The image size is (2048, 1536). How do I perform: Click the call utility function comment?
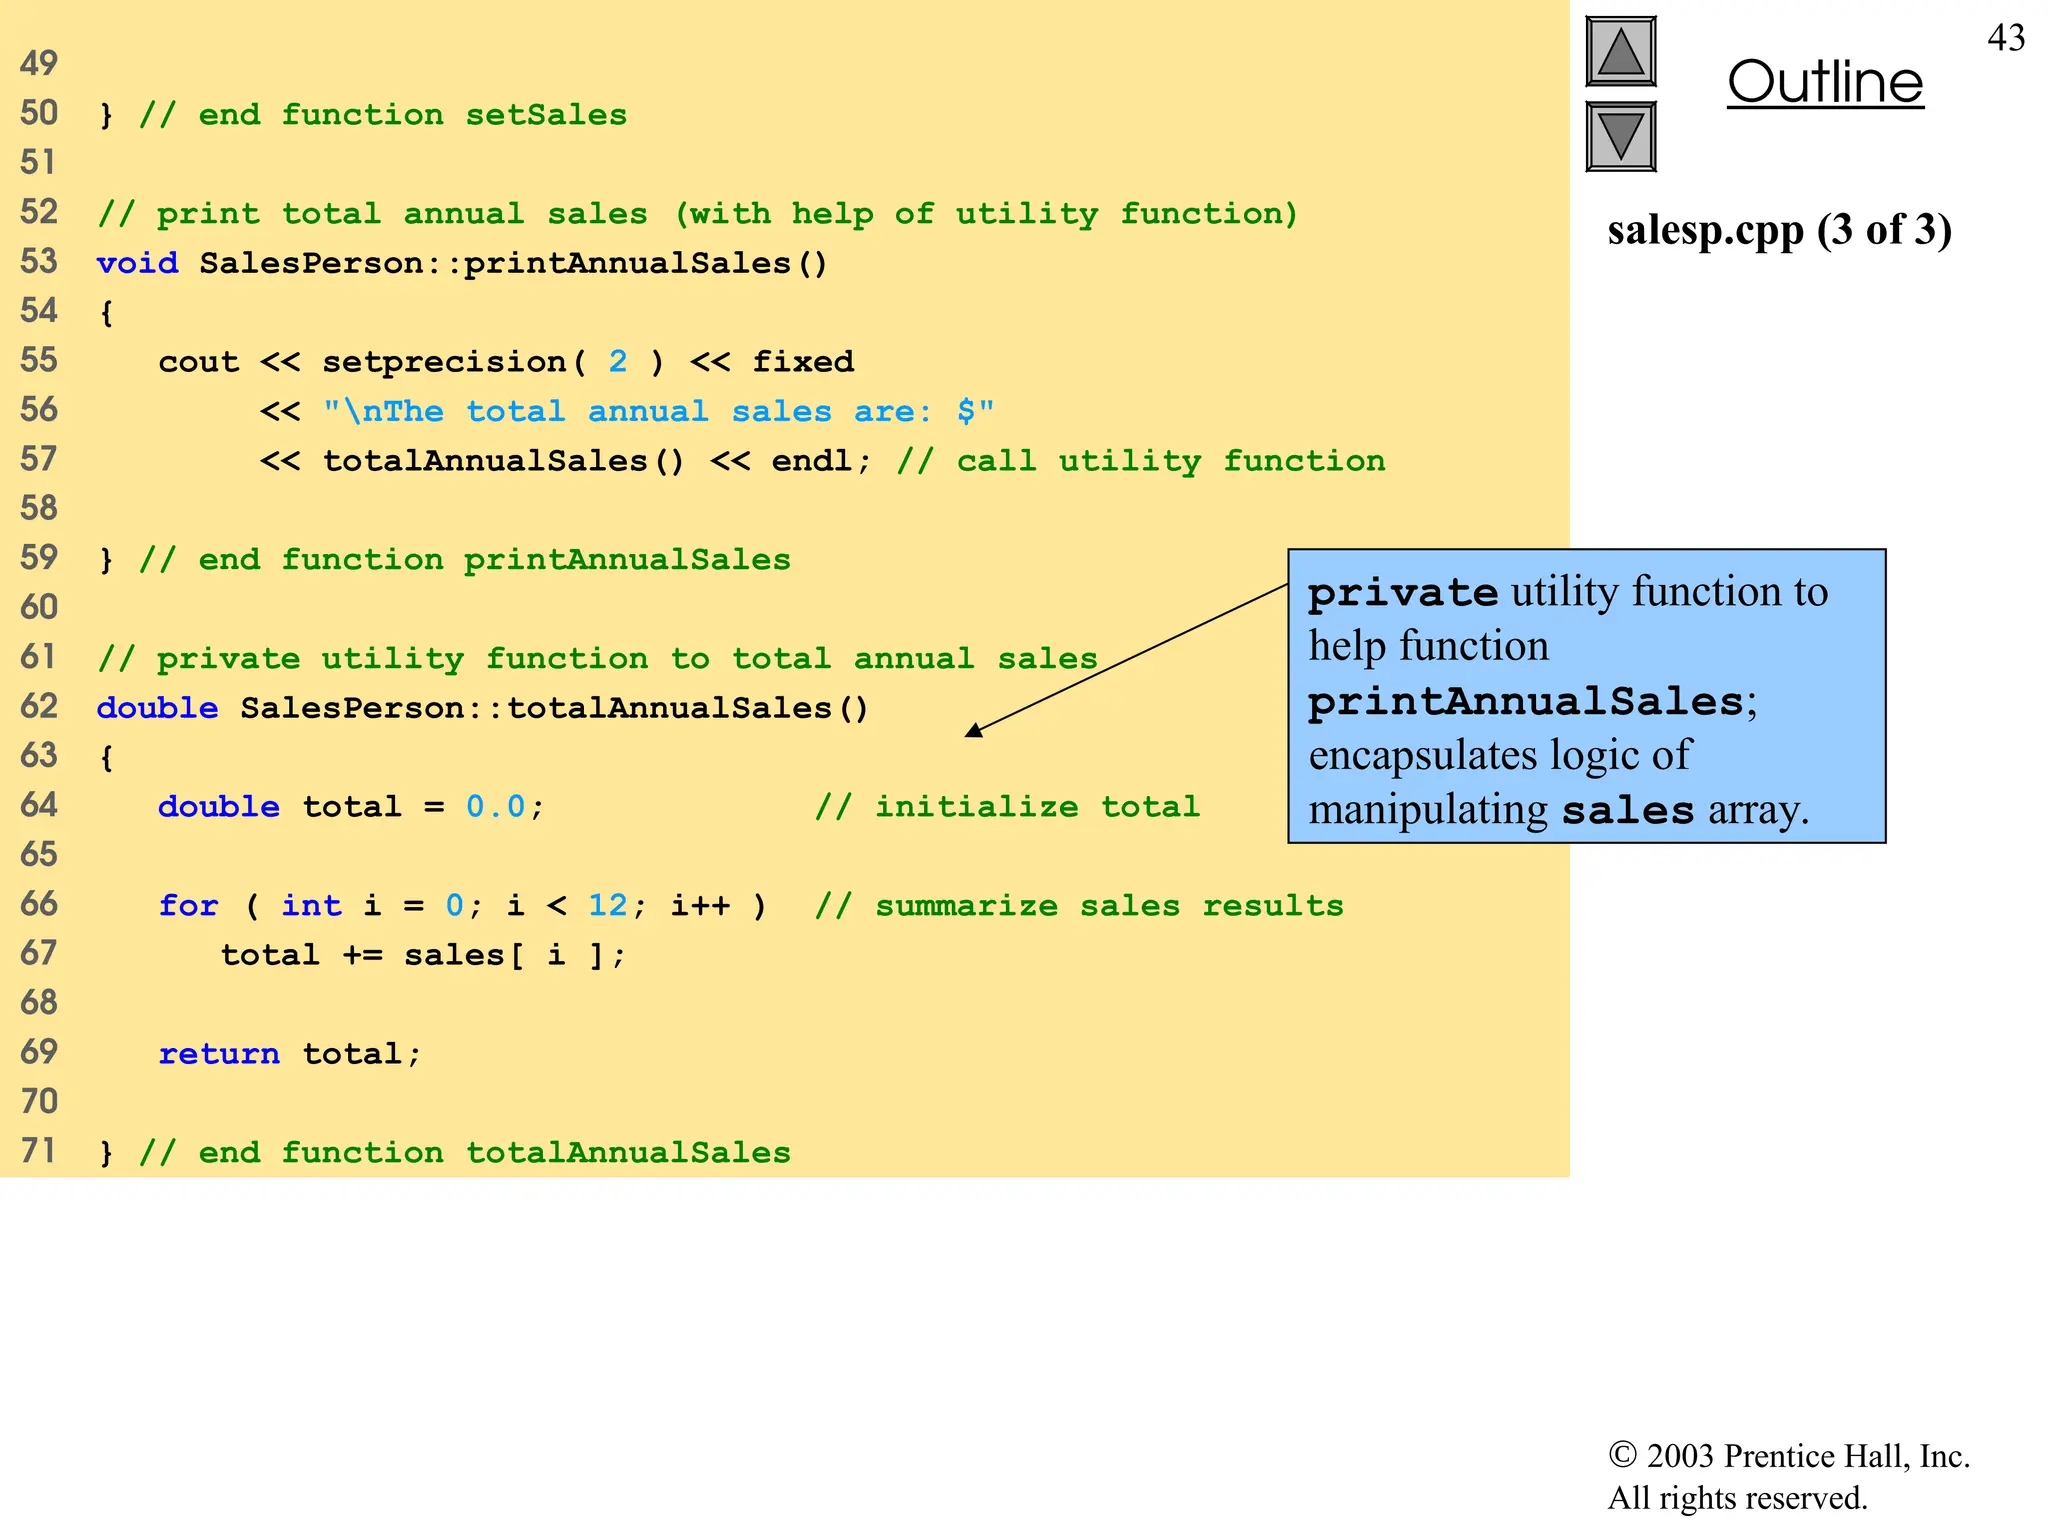[1141, 461]
